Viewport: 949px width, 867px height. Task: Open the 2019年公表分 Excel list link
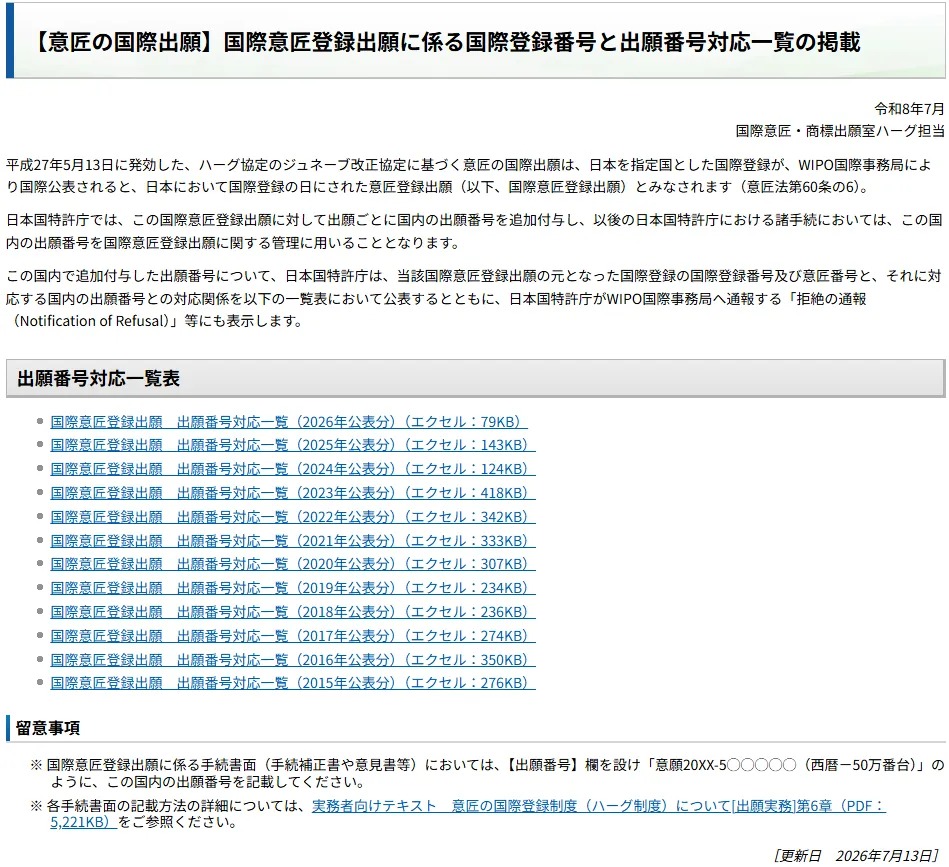point(293,588)
